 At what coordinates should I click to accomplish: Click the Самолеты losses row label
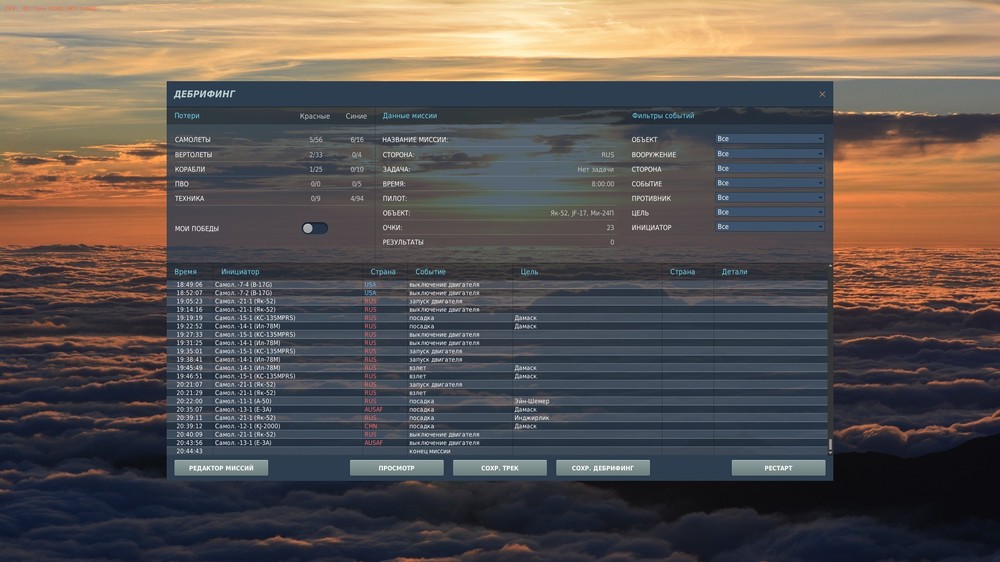193,140
